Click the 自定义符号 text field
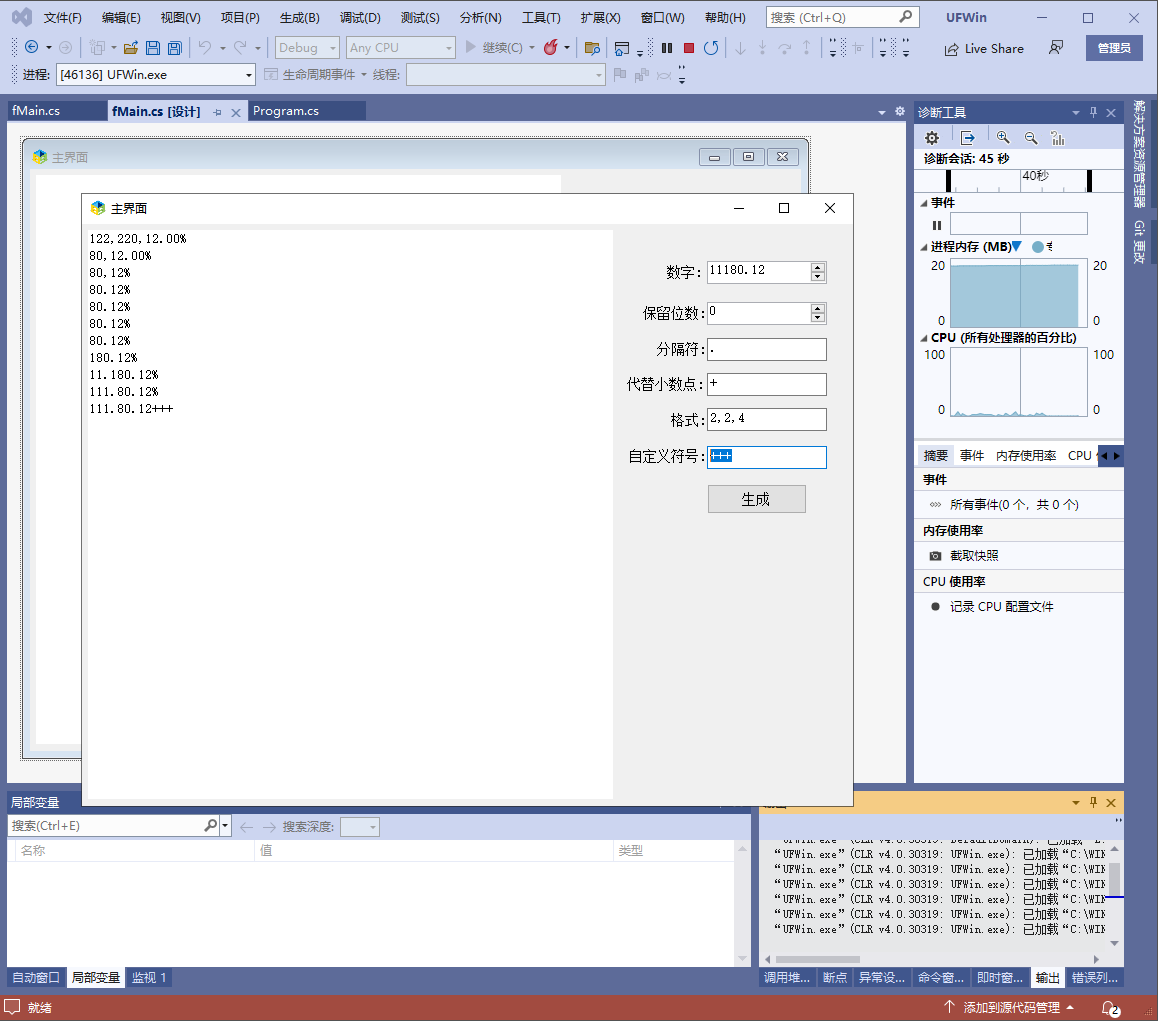 pos(767,457)
